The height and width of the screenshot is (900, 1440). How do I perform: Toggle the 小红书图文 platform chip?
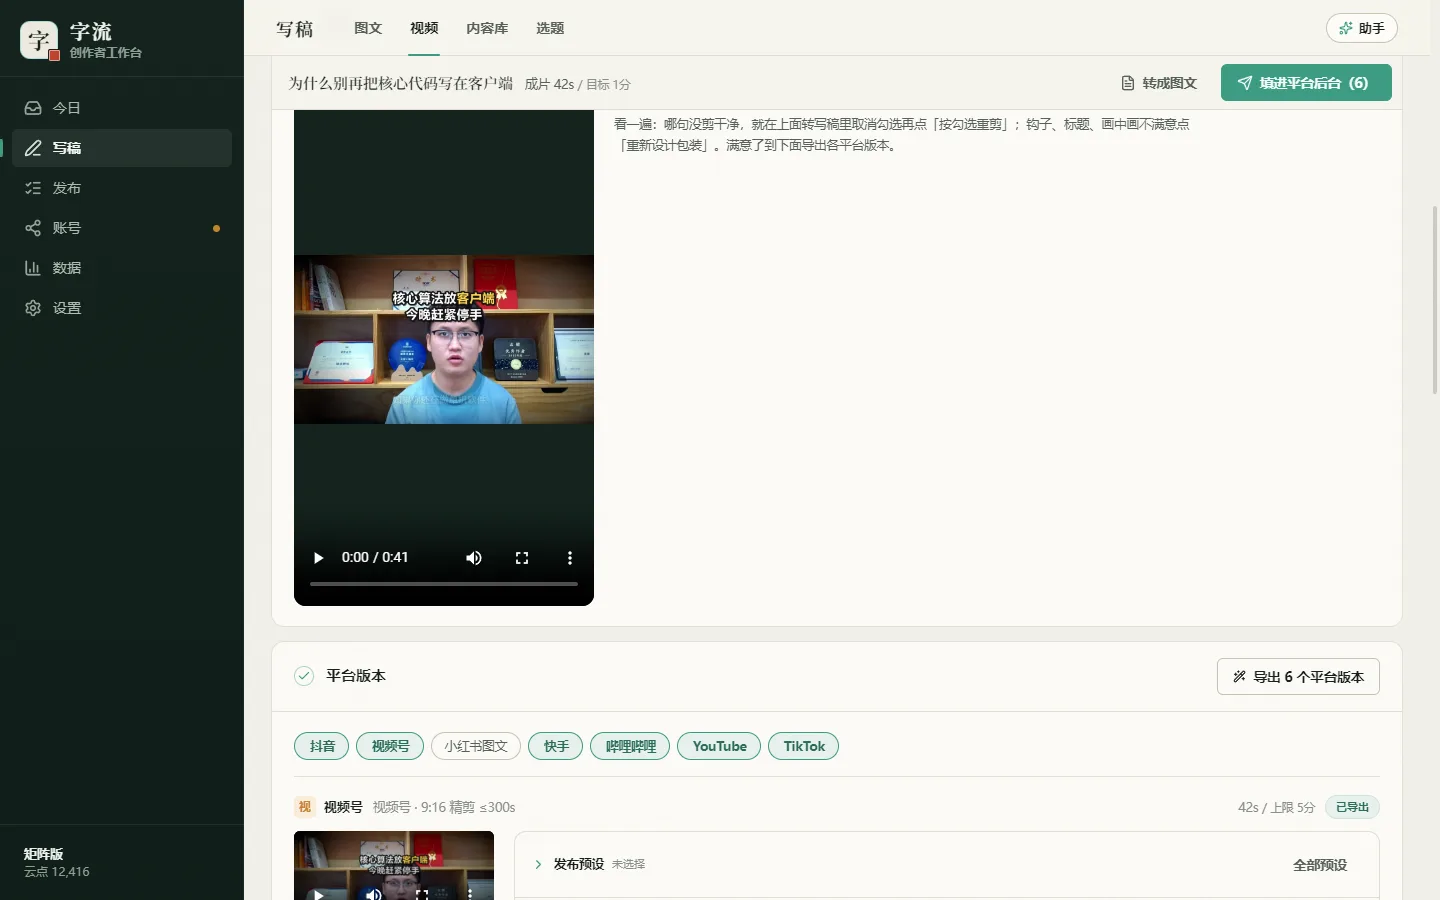tap(476, 746)
